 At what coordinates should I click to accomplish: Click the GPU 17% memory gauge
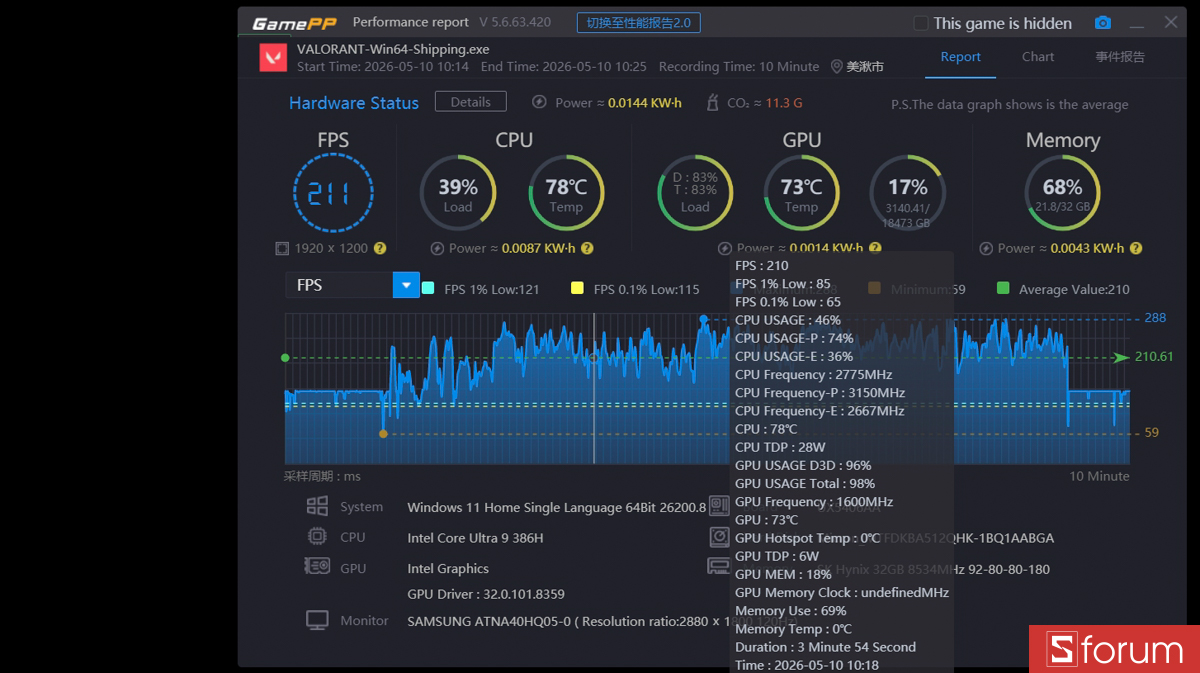[x=908, y=193]
